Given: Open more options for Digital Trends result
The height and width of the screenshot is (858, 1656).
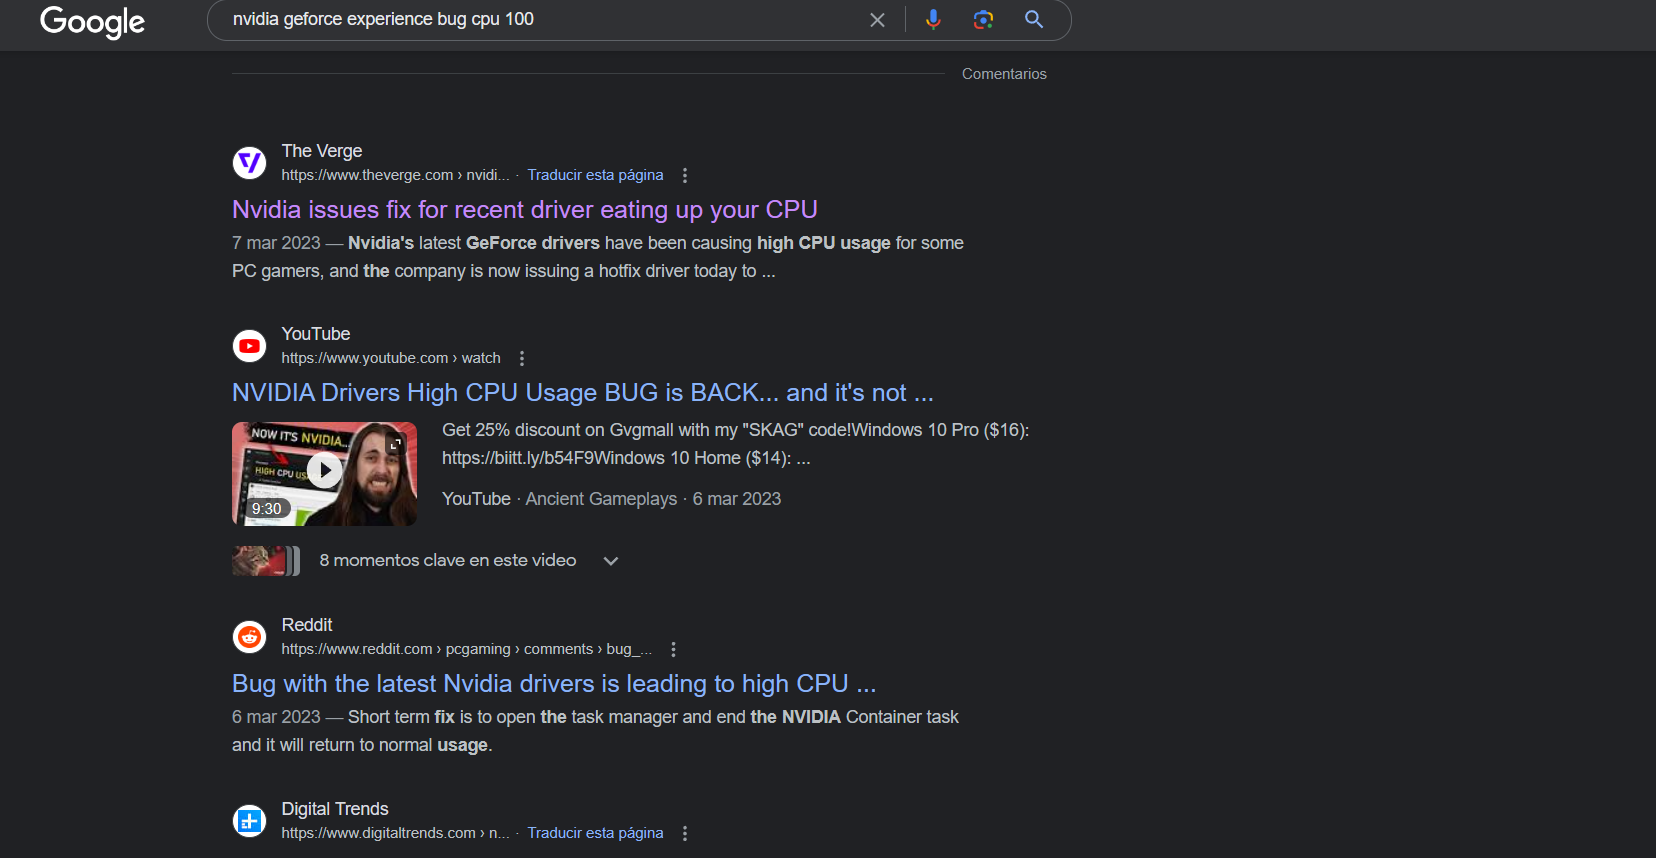Looking at the screenshot, I should (685, 833).
